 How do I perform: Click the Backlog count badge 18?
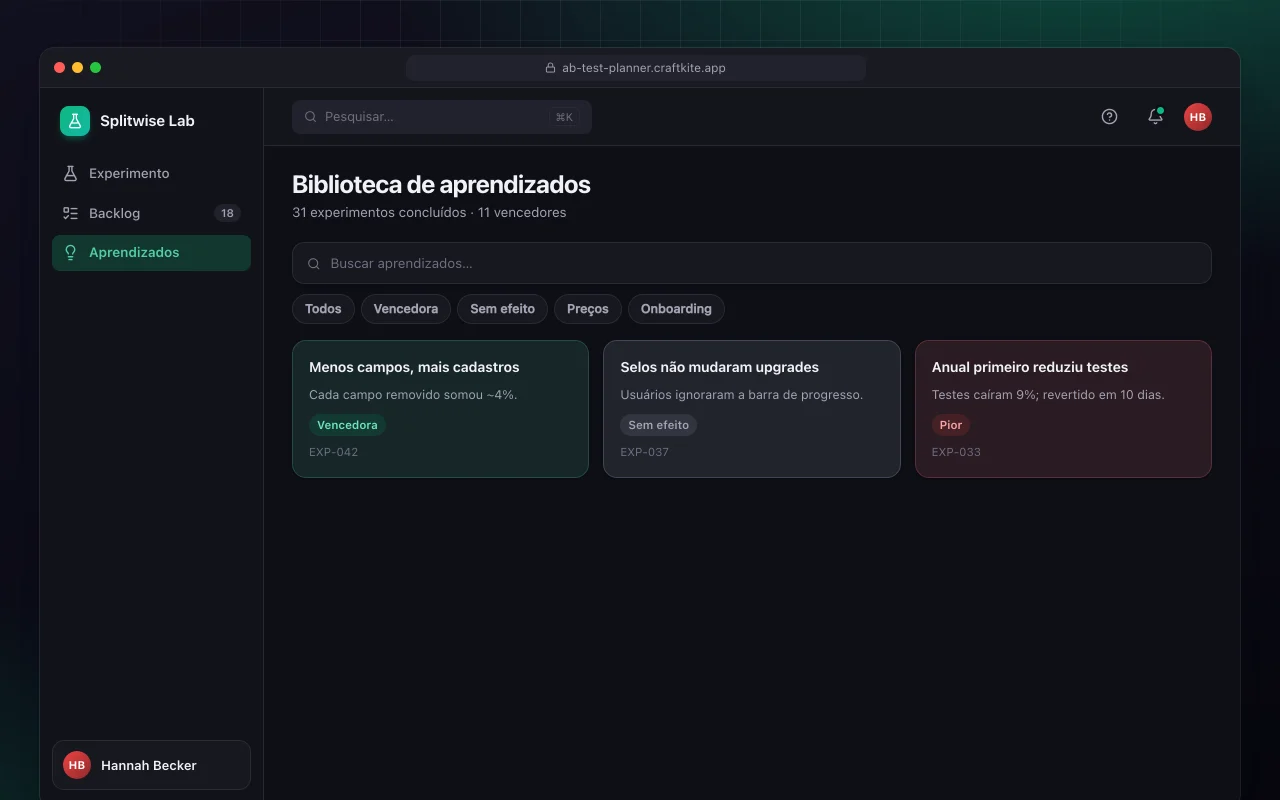[x=227, y=213]
